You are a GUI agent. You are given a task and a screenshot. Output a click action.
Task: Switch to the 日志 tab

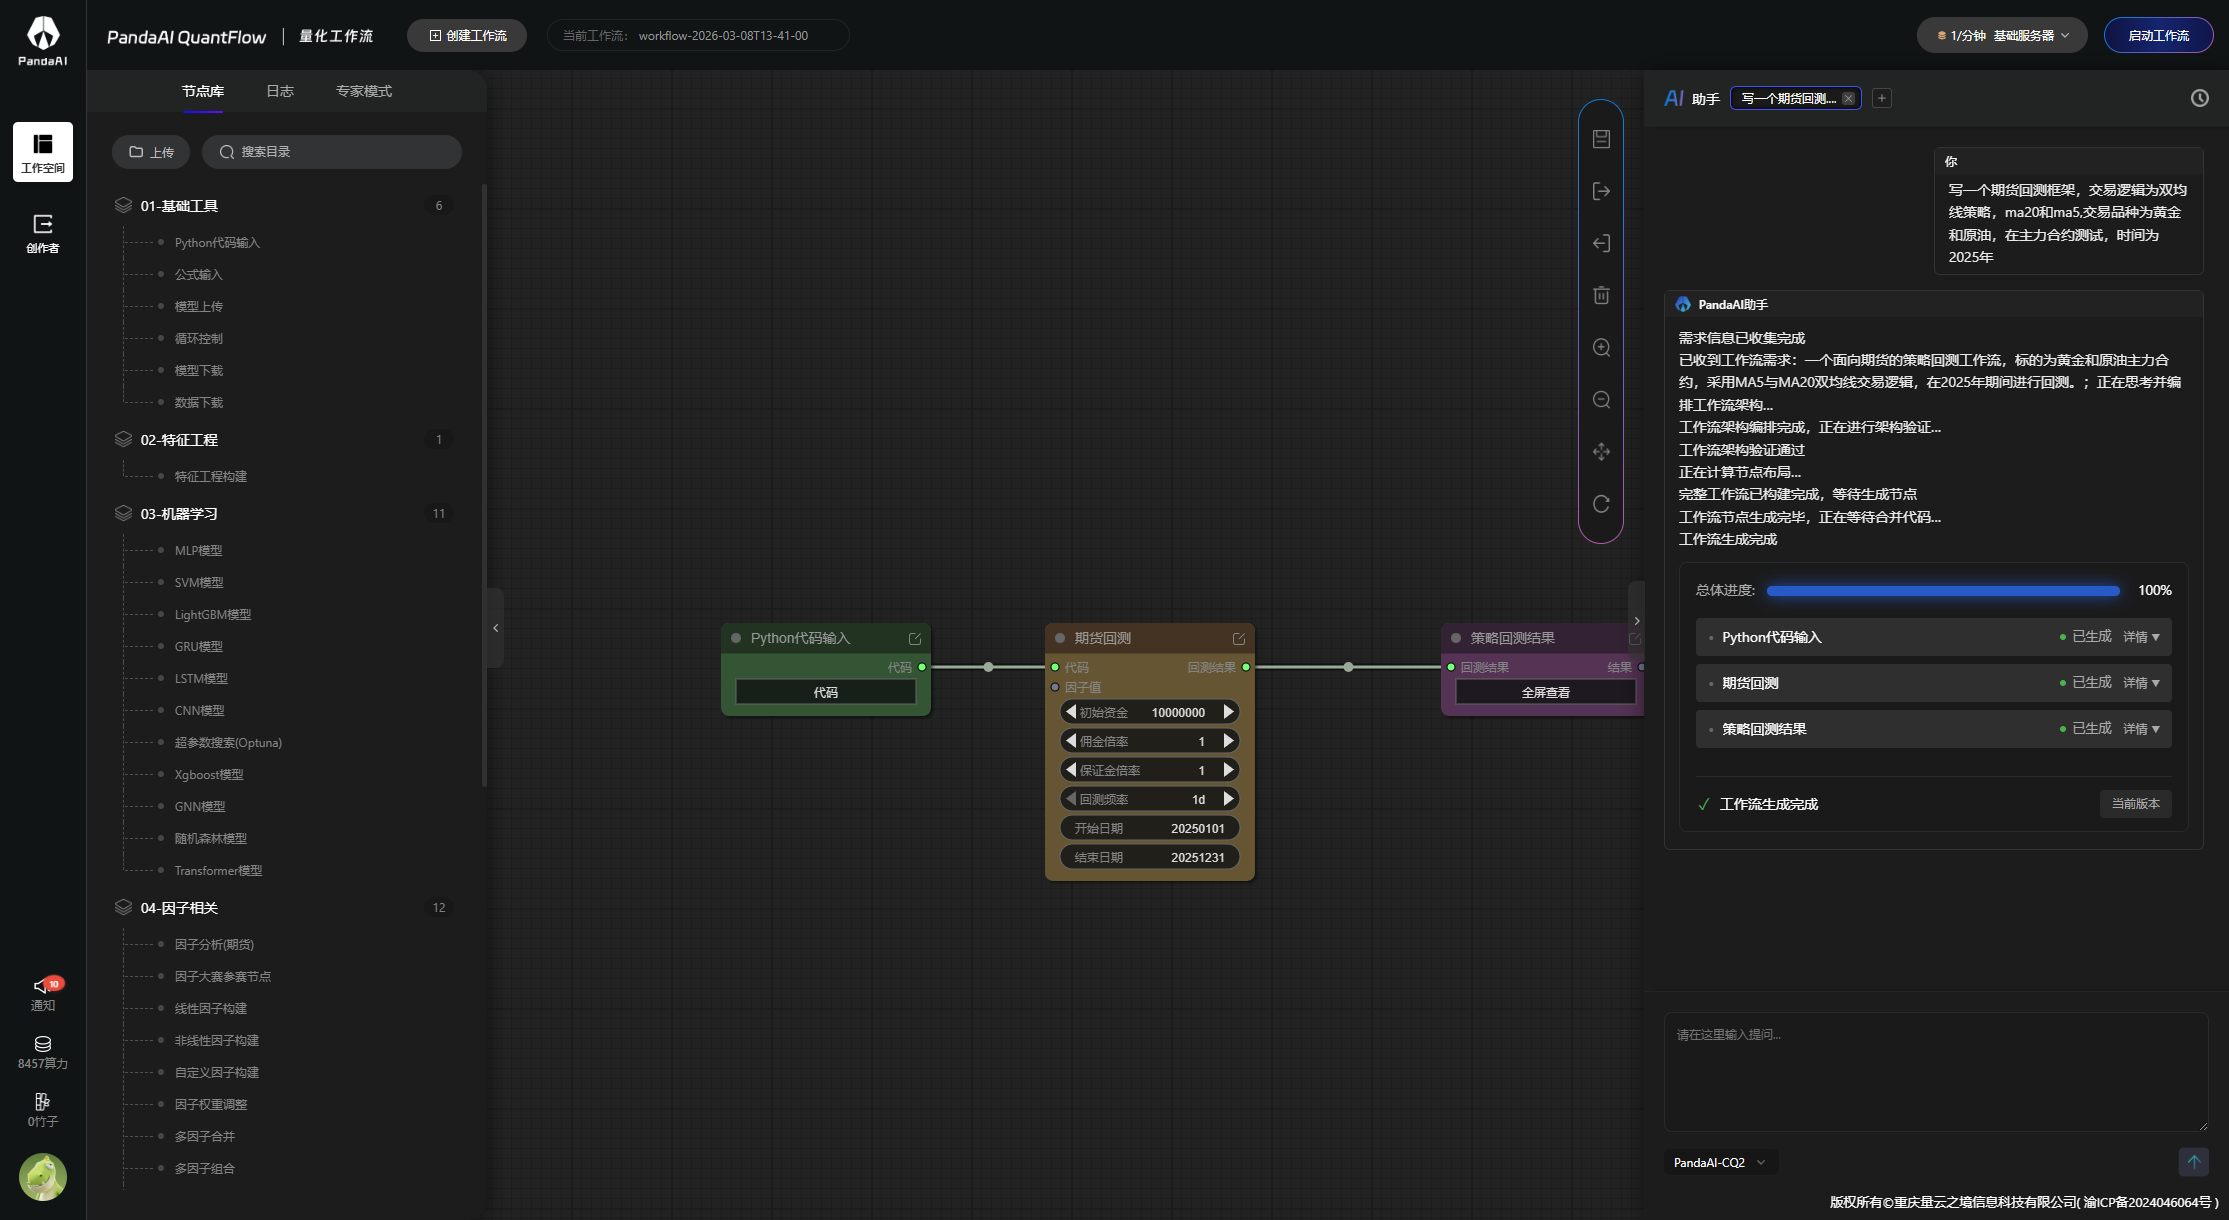(280, 91)
